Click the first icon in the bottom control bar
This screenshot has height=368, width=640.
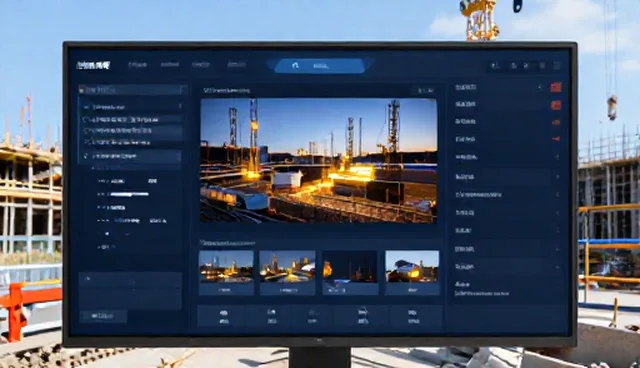coord(224,316)
